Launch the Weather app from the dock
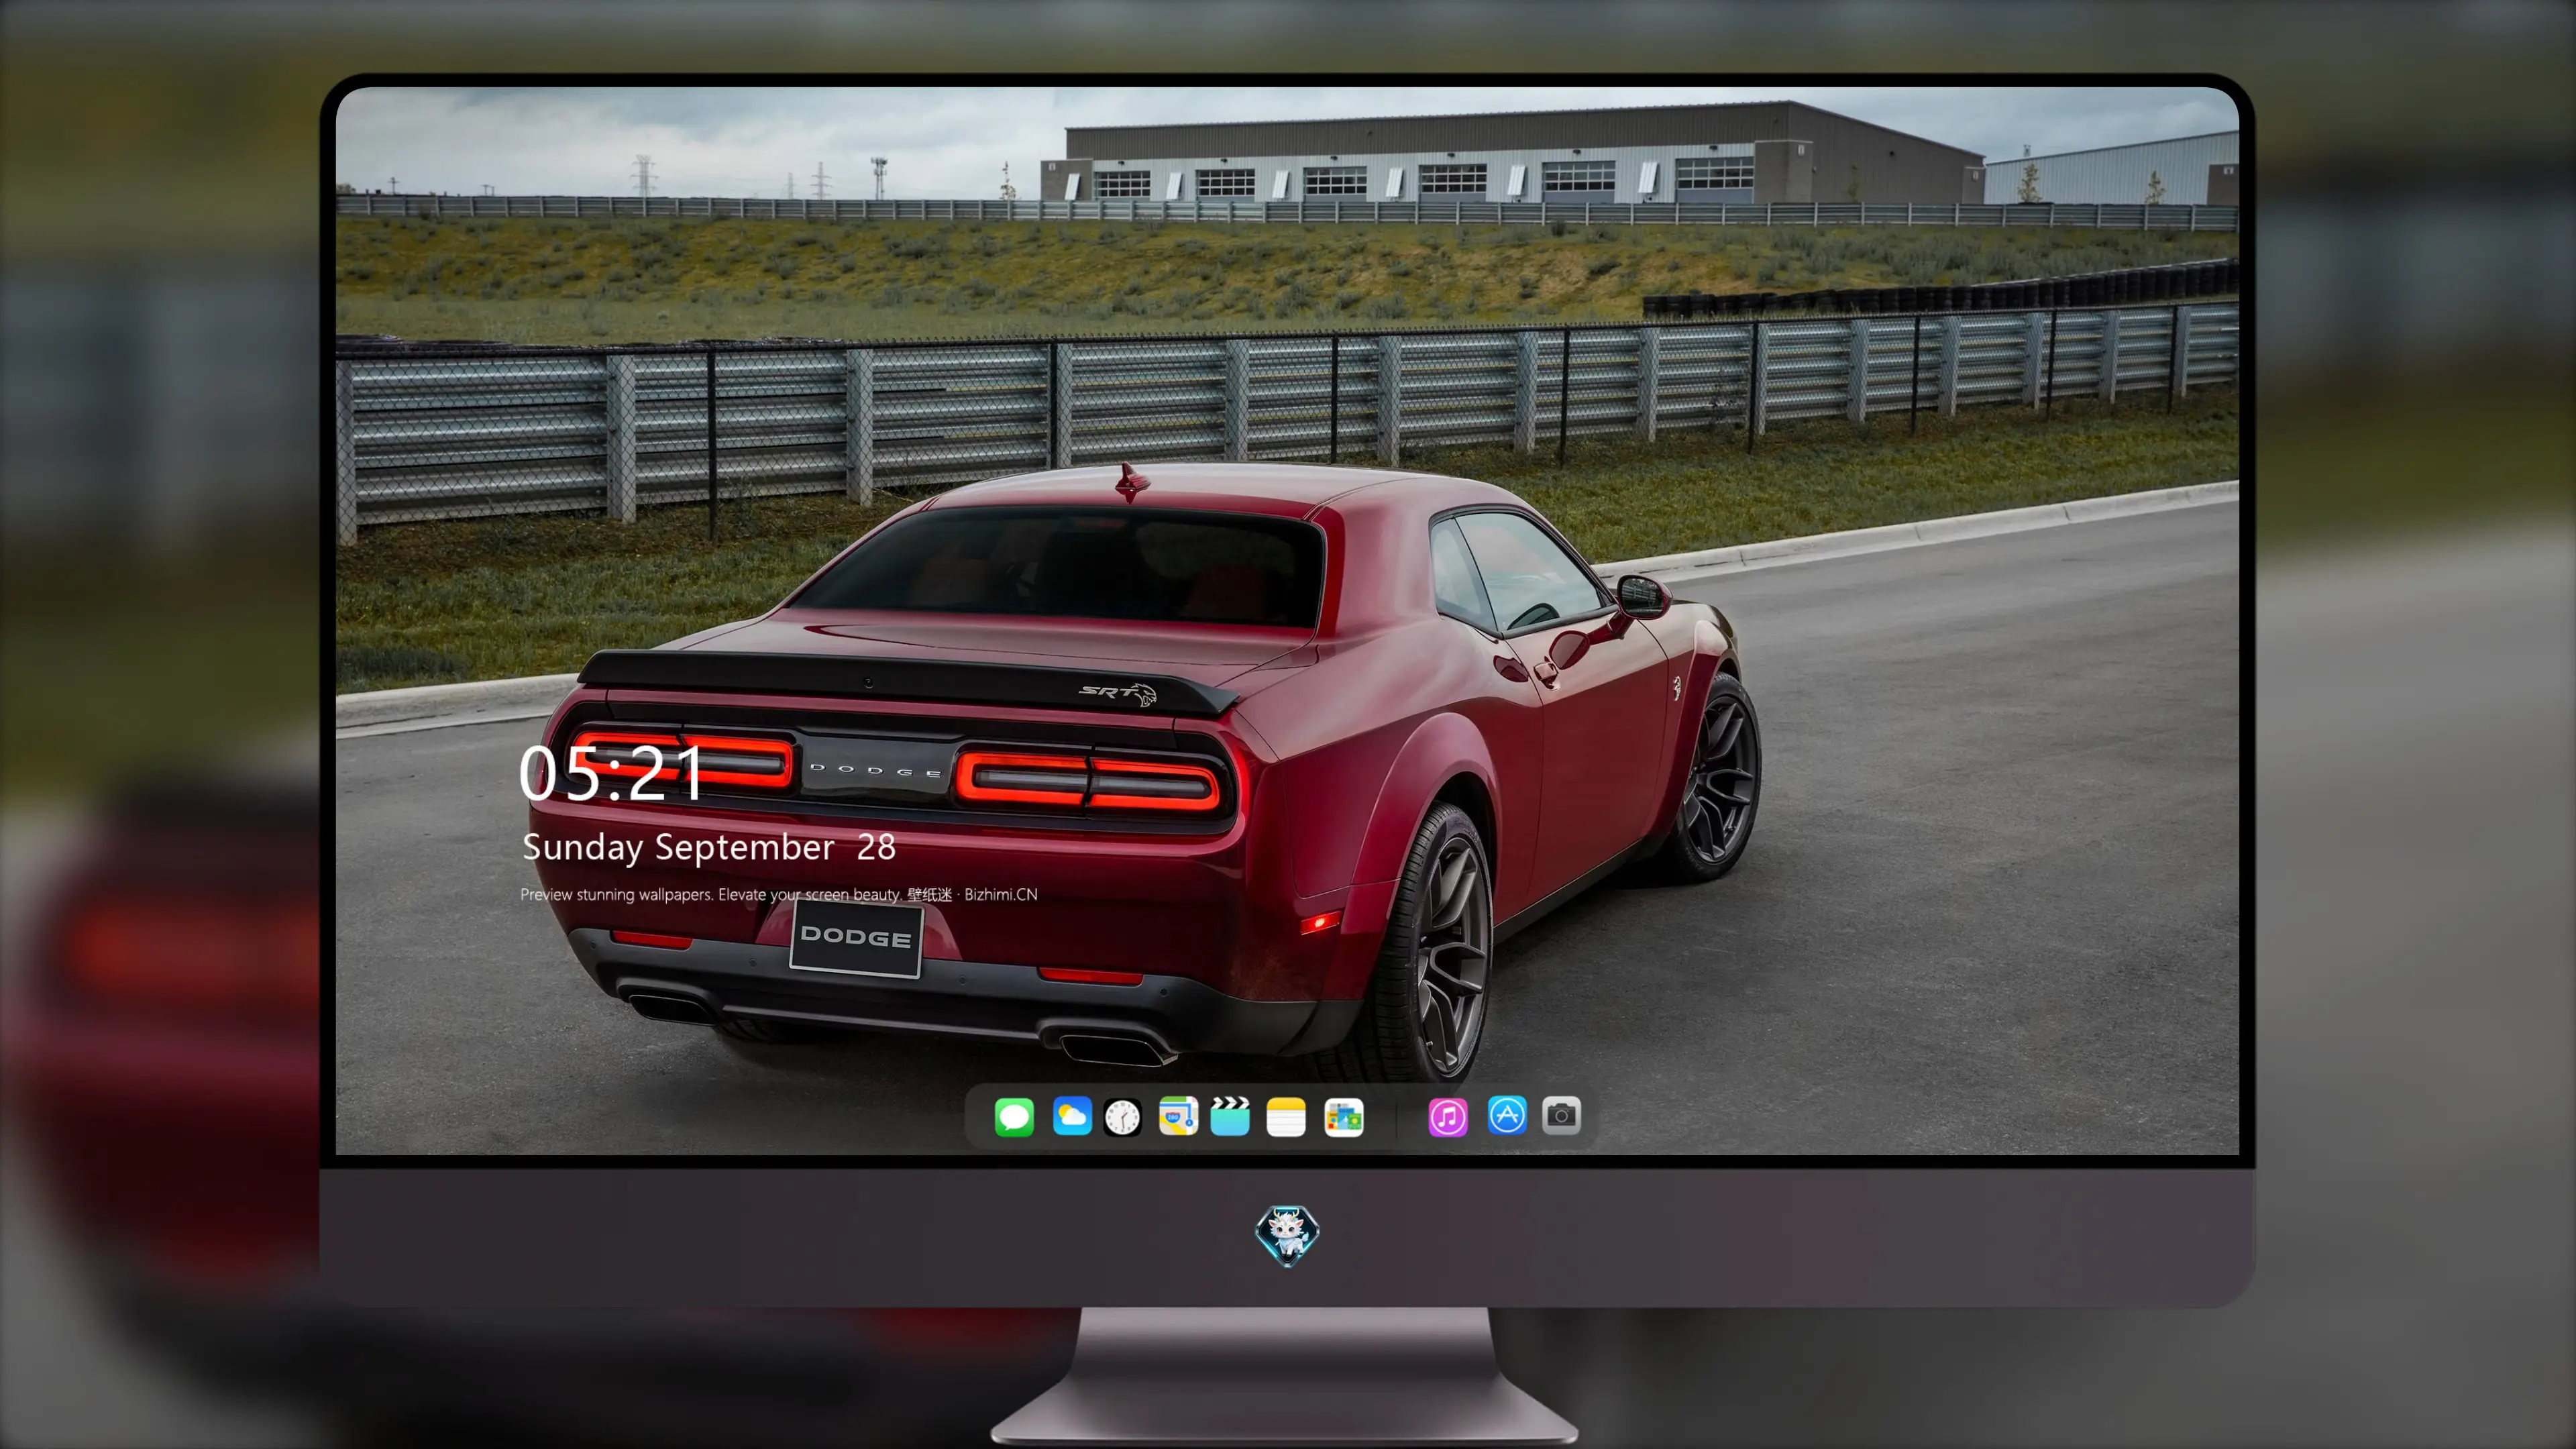This screenshot has height=1449, width=2576. 1072,1116
